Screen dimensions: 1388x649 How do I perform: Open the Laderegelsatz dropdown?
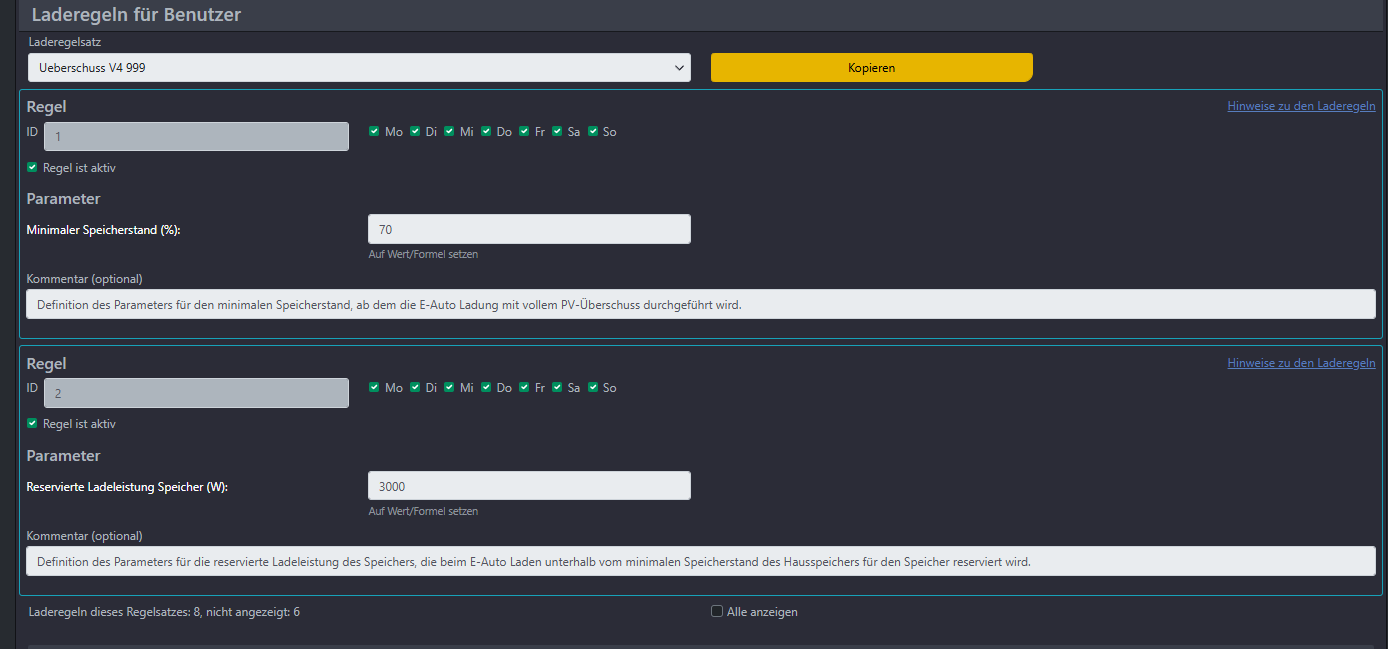tap(358, 68)
